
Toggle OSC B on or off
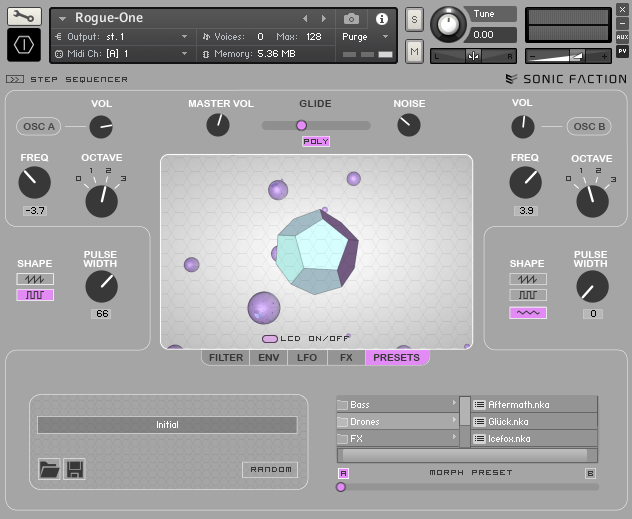(x=589, y=127)
